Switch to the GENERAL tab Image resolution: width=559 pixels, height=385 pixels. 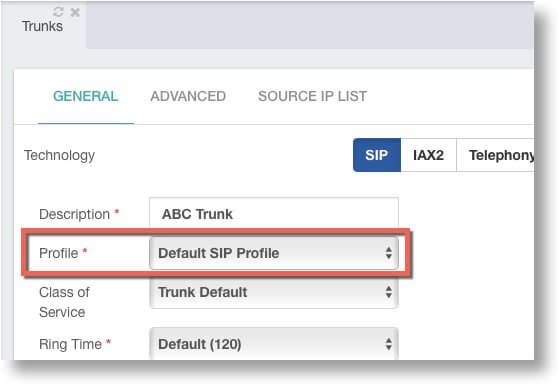pyautogui.click(x=86, y=96)
